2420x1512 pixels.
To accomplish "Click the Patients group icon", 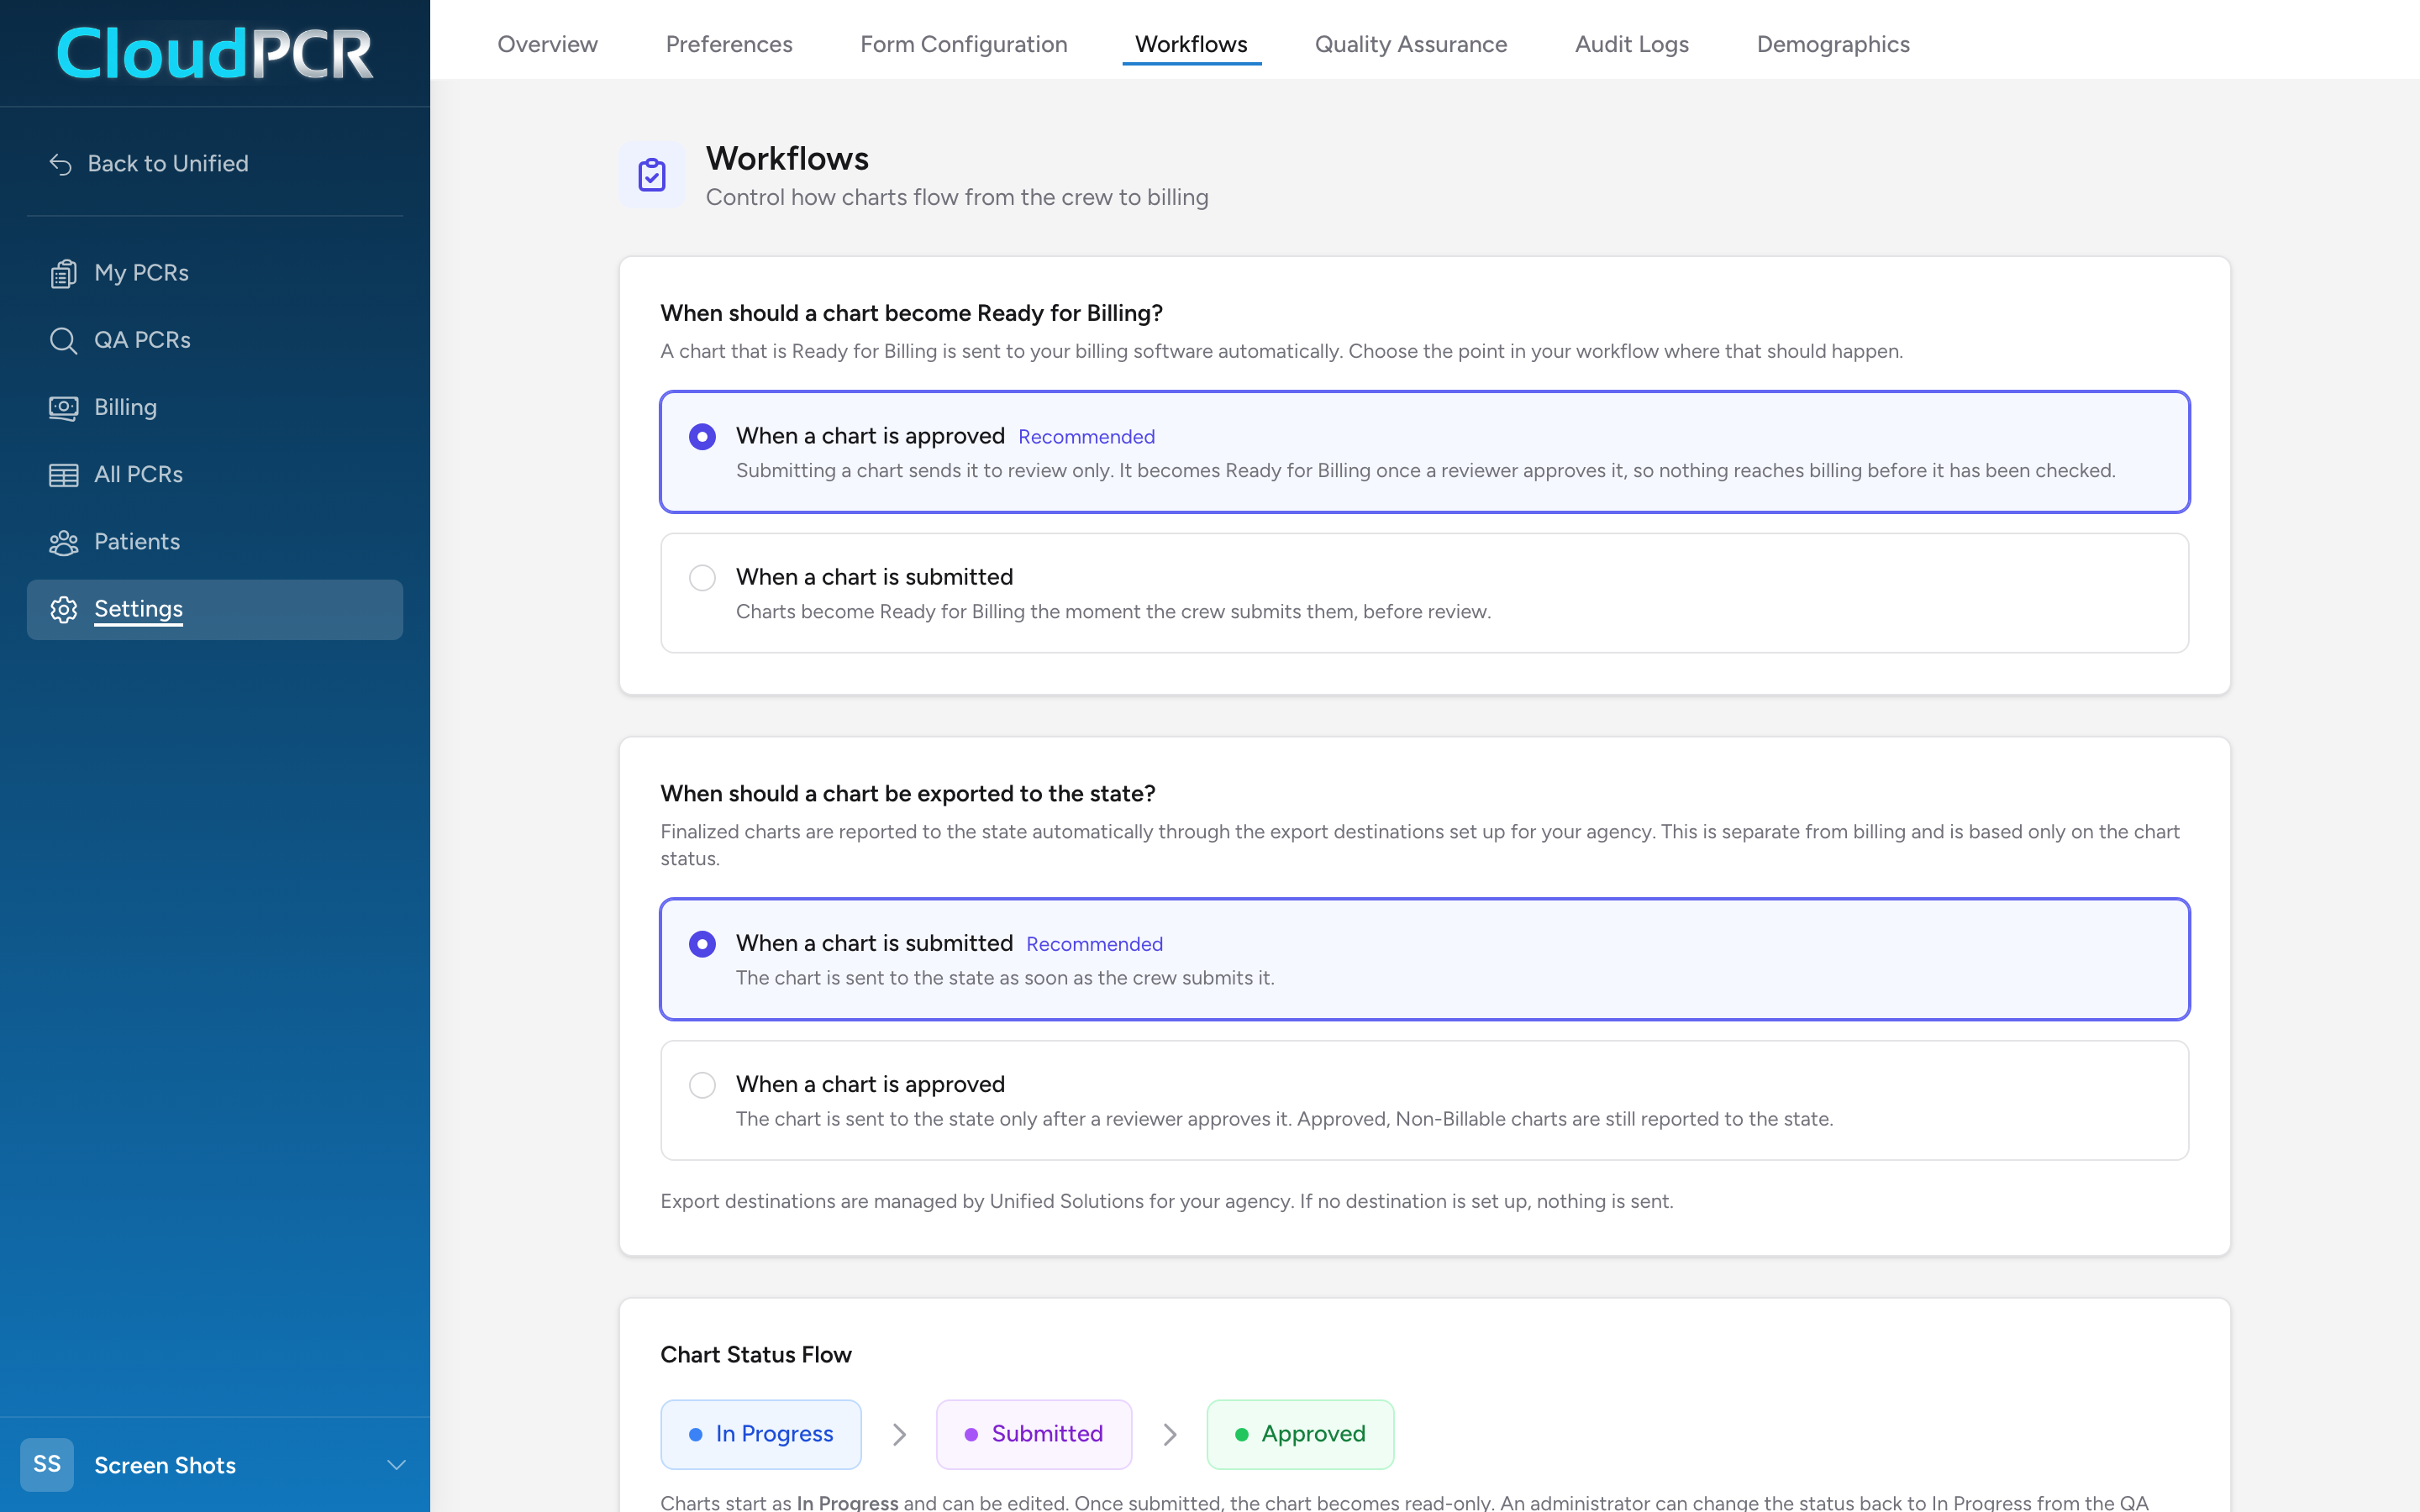I will coord(63,542).
